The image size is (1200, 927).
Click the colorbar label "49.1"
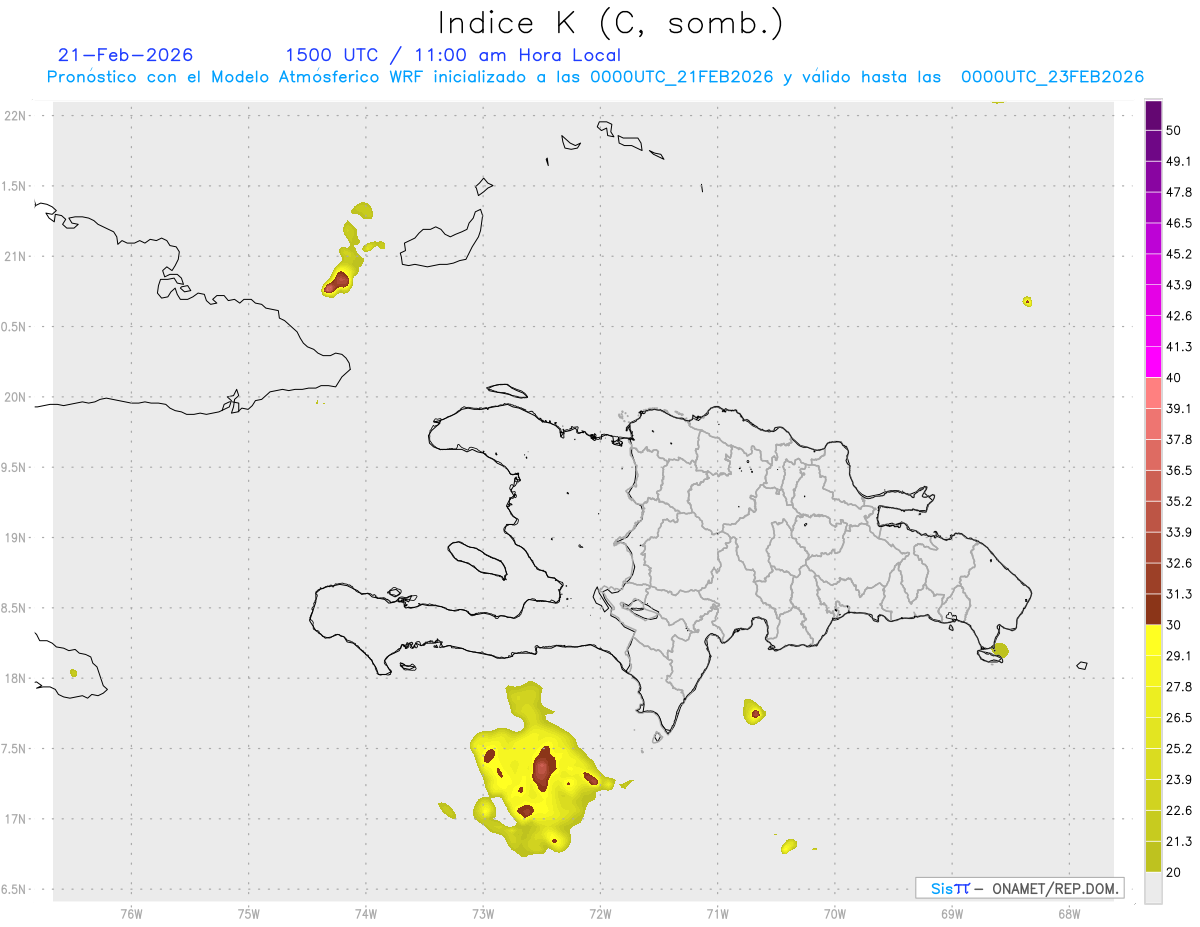[1179, 162]
